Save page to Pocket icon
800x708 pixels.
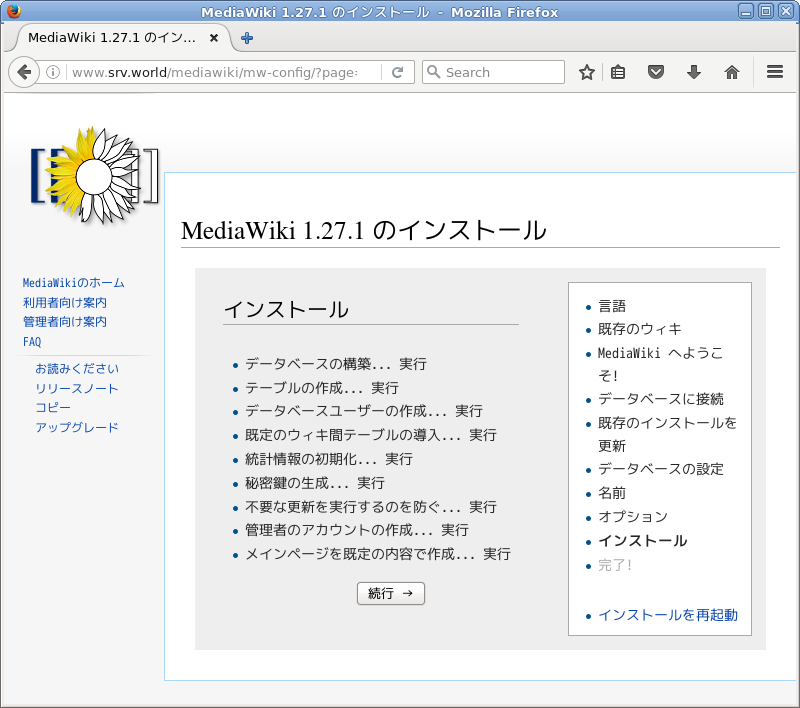tap(656, 72)
